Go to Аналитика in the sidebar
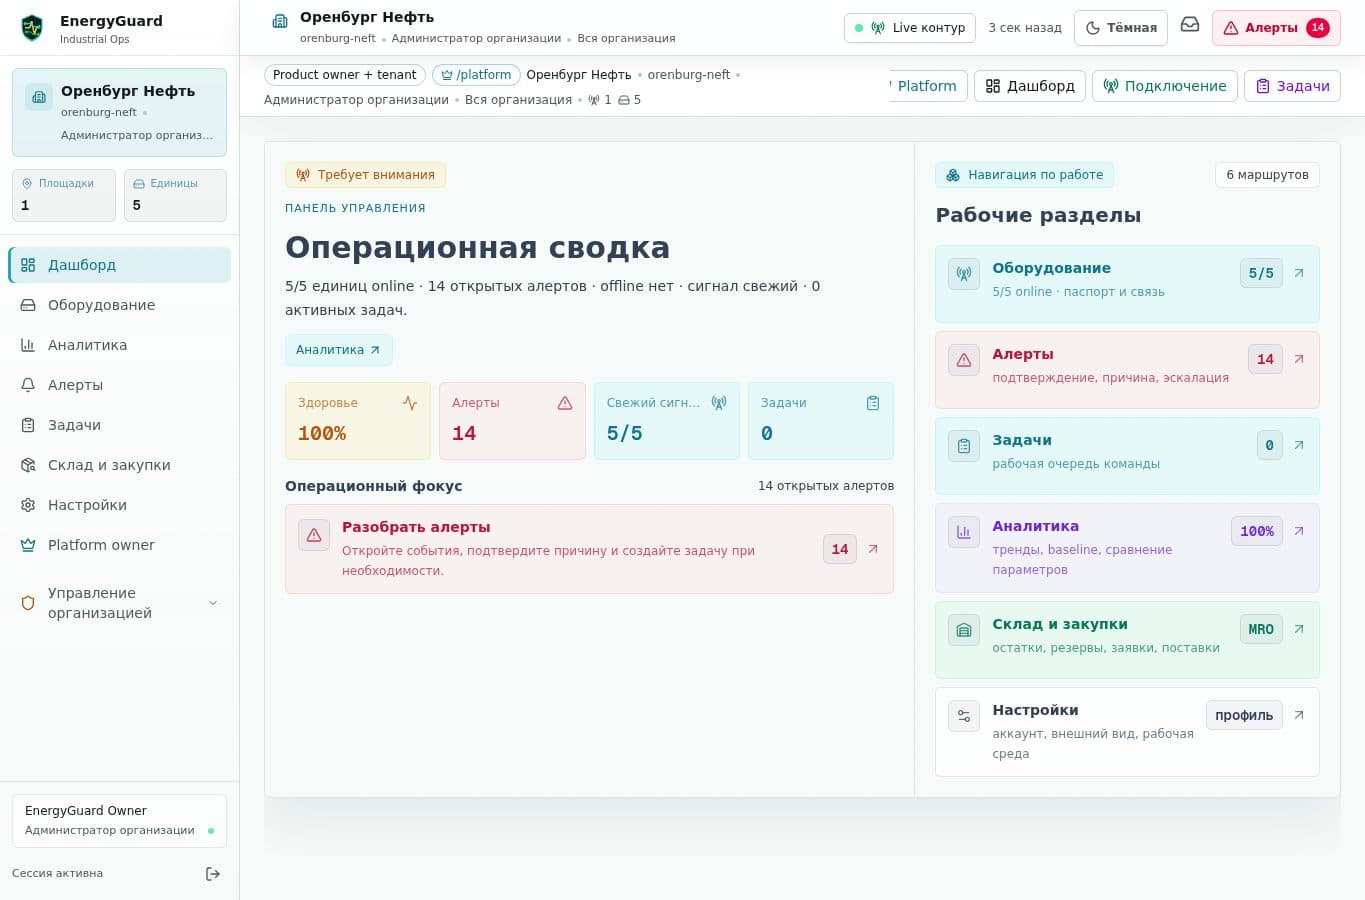The width and height of the screenshot is (1365, 900). [120, 345]
